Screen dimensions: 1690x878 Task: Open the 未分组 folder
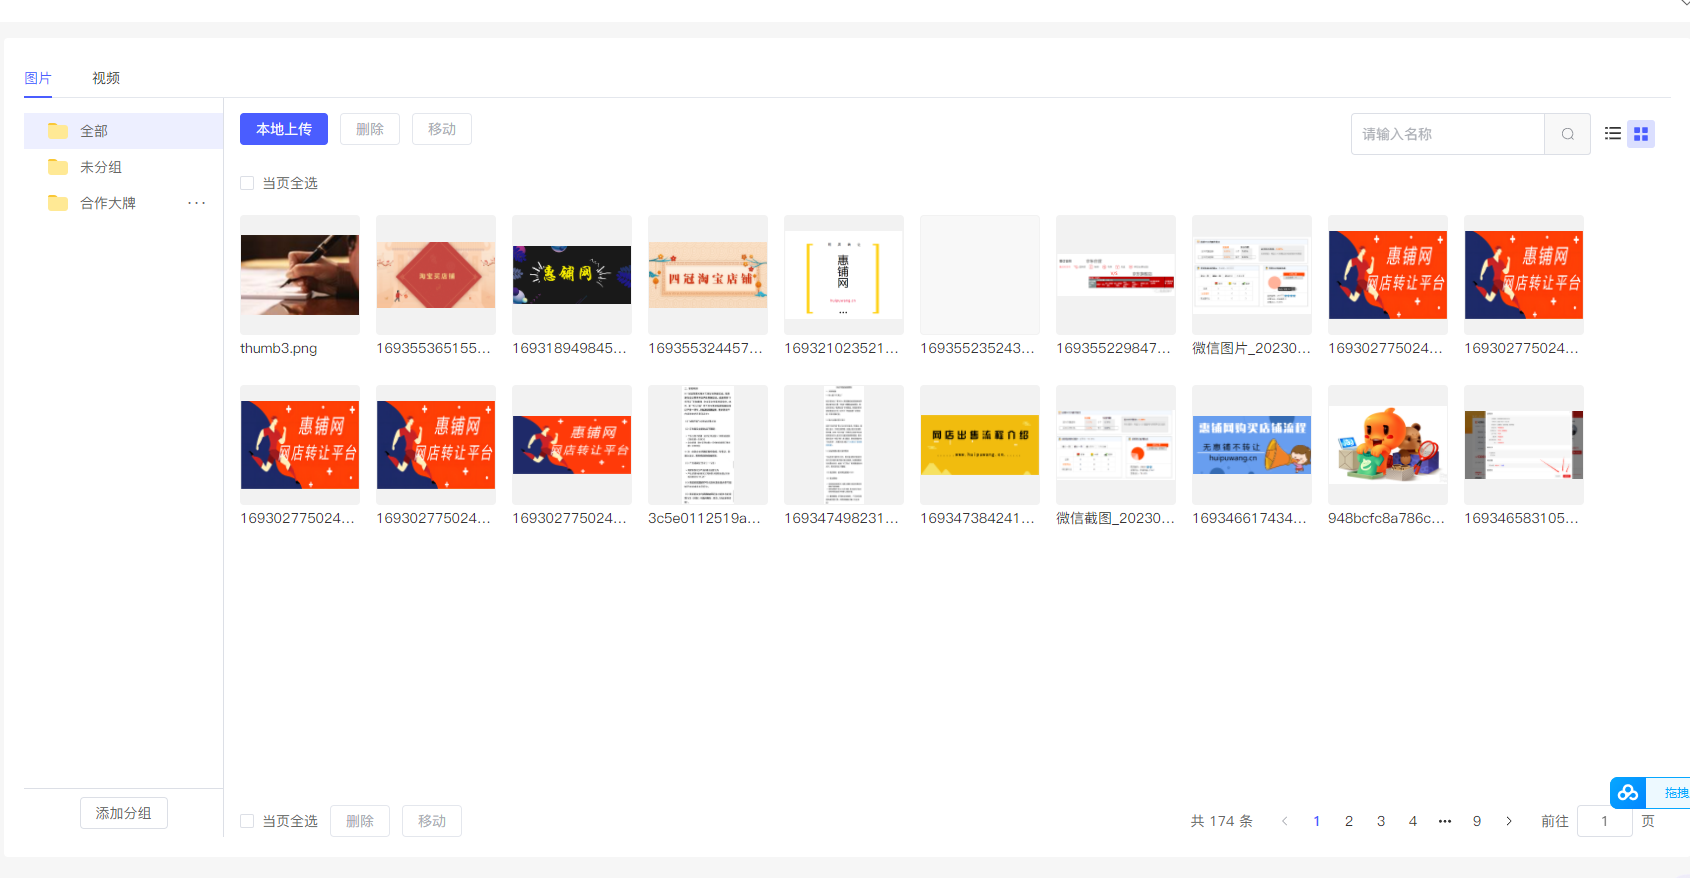100,167
